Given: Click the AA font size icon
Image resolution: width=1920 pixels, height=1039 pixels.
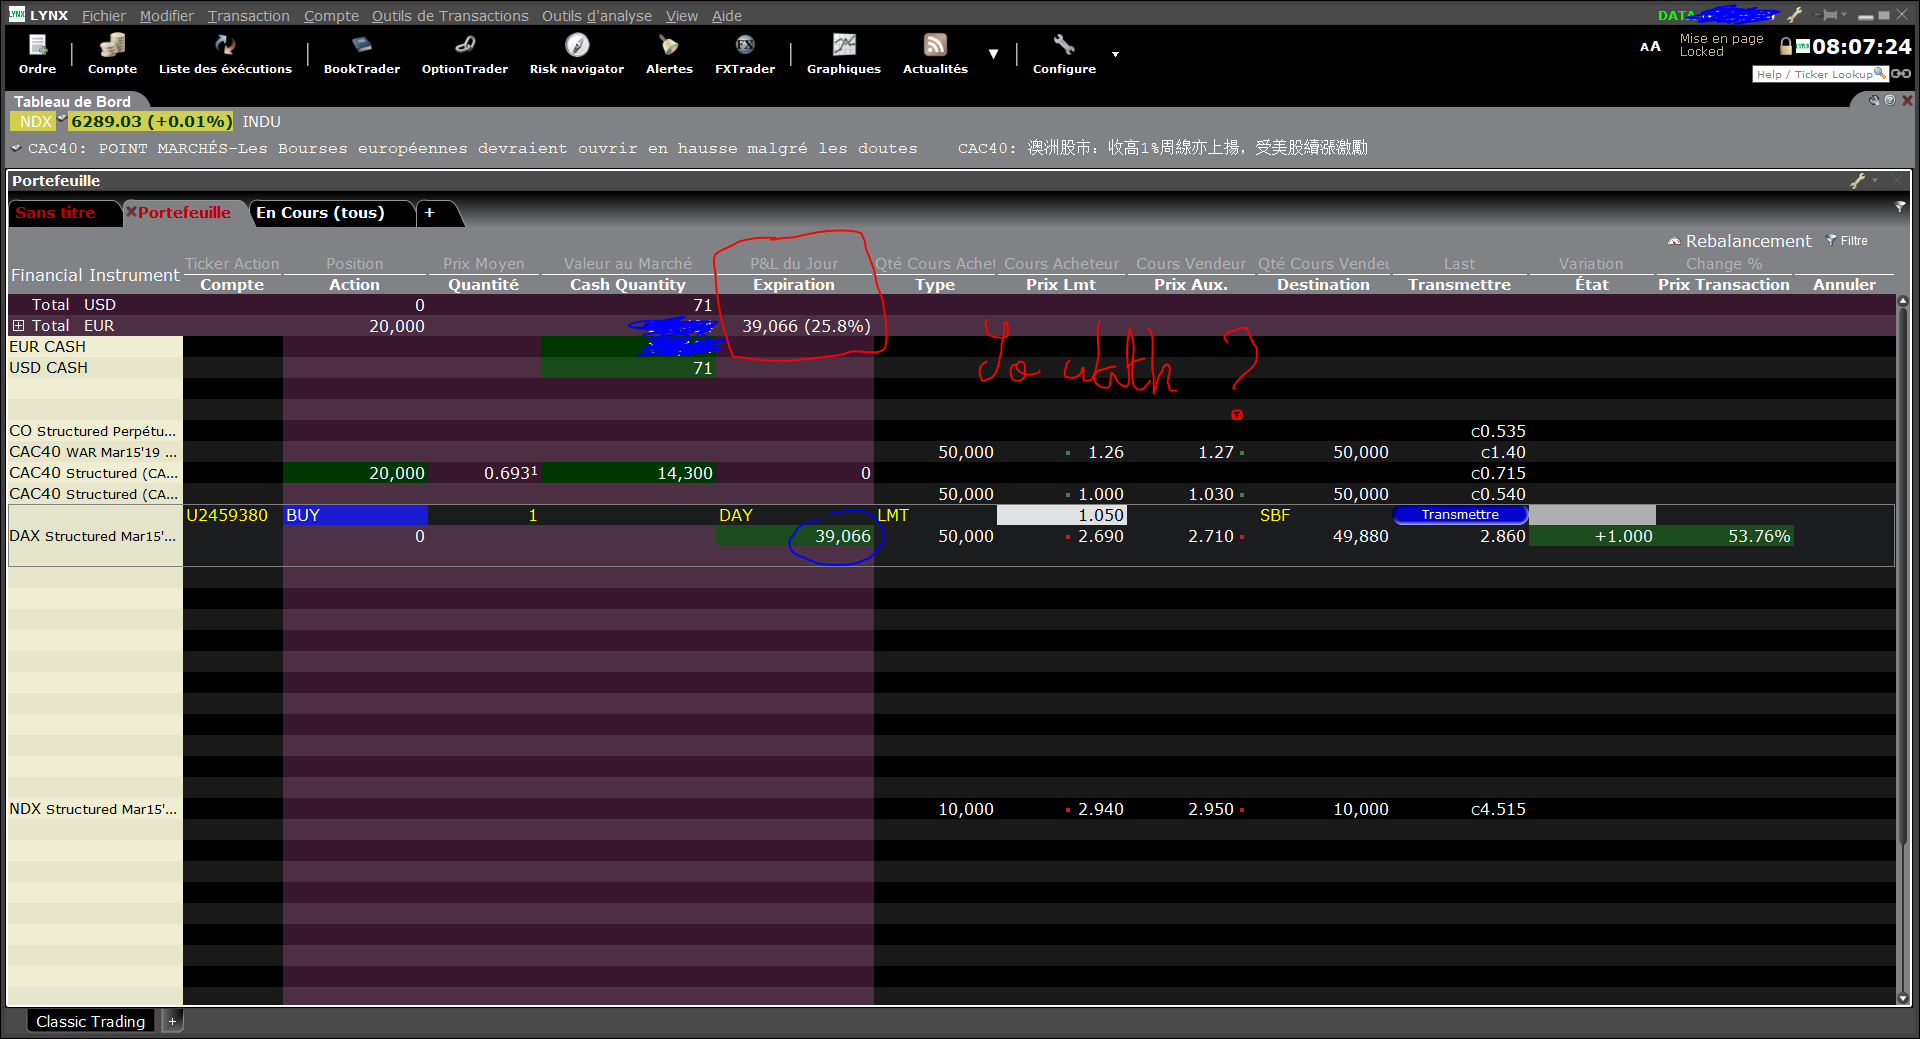Looking at the screenshot, I should 1650,46.
